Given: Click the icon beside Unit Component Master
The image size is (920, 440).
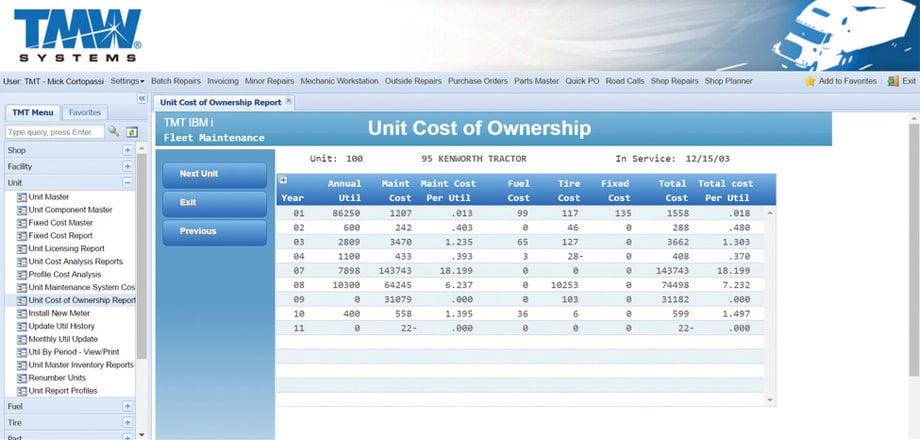Looking at the screenshot, I should click(x=22, y=210).
